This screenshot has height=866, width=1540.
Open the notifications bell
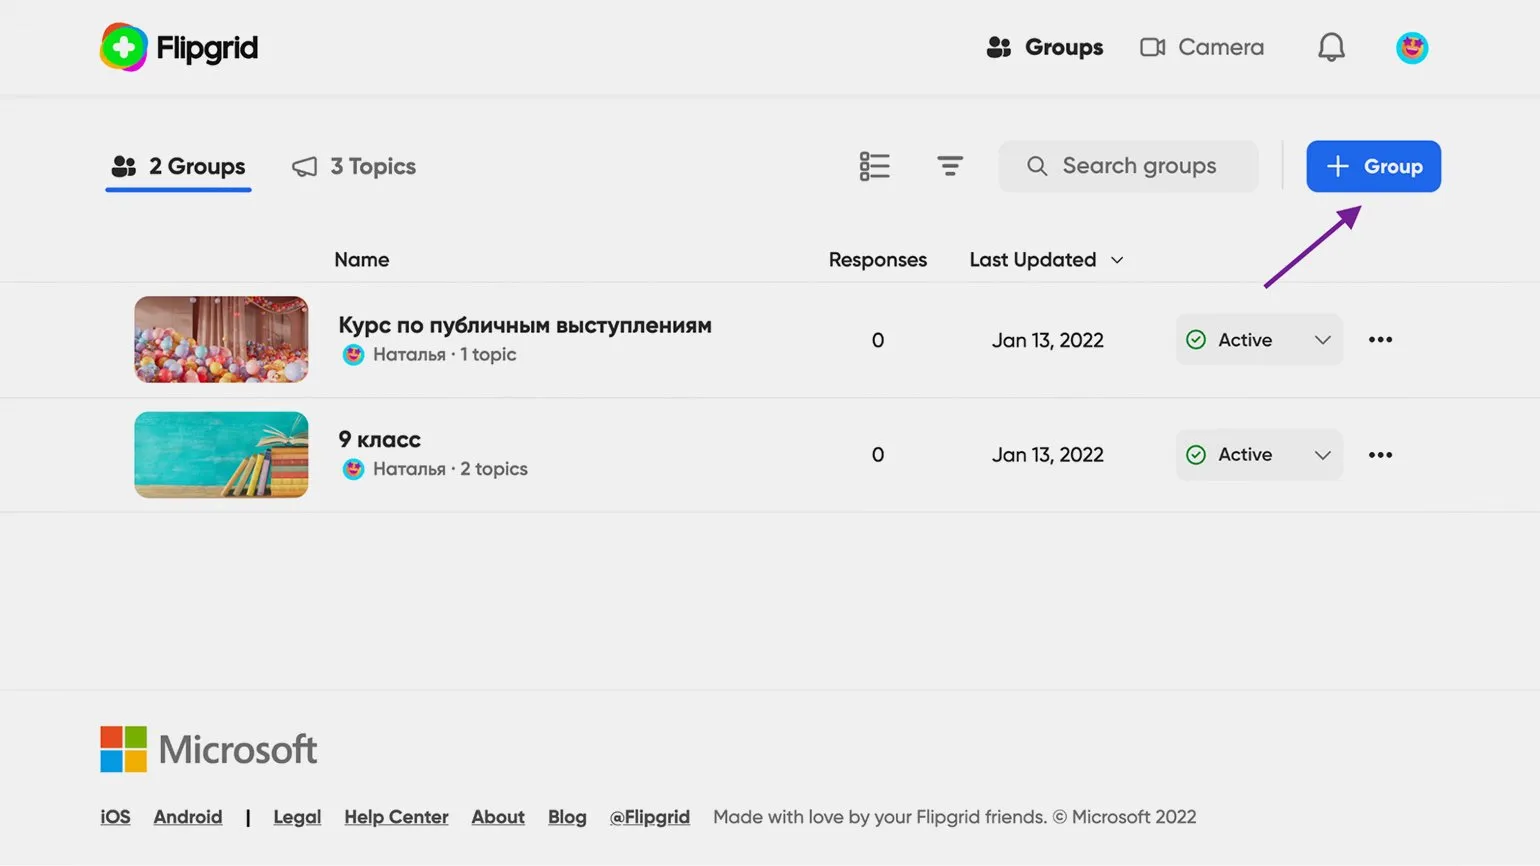pos(1330,47)
